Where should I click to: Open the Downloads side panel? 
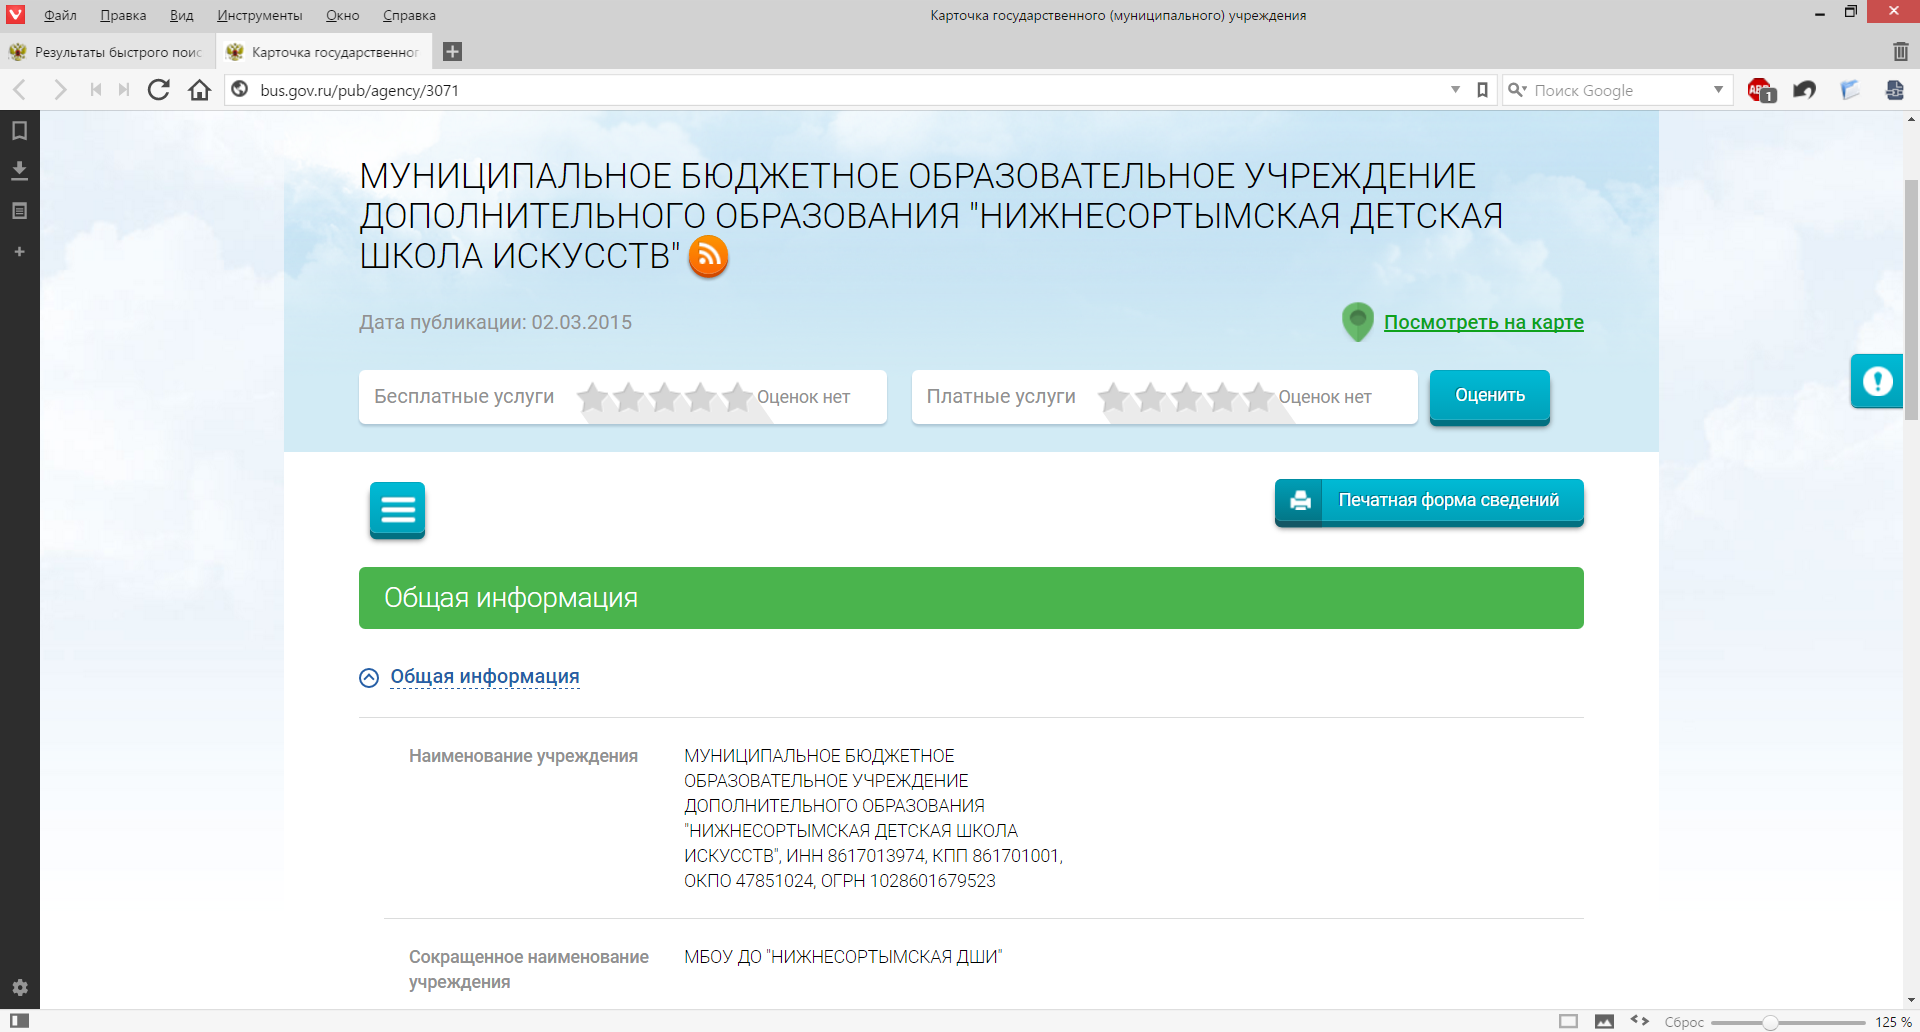19,171
